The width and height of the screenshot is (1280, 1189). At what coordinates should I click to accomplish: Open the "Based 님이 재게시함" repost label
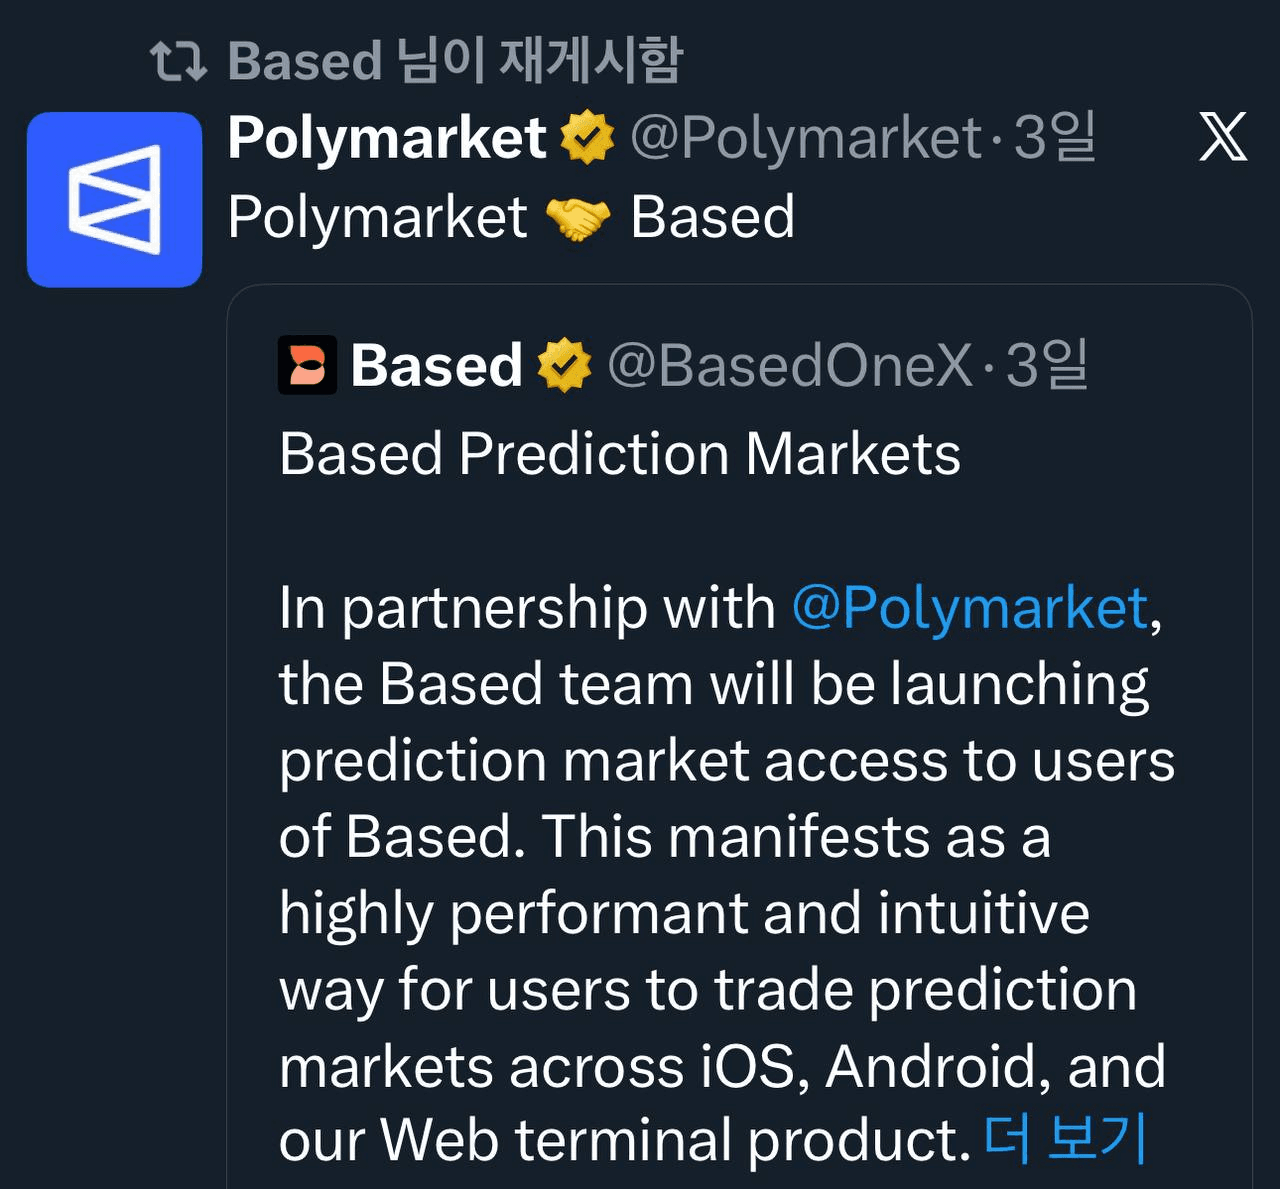455,61
